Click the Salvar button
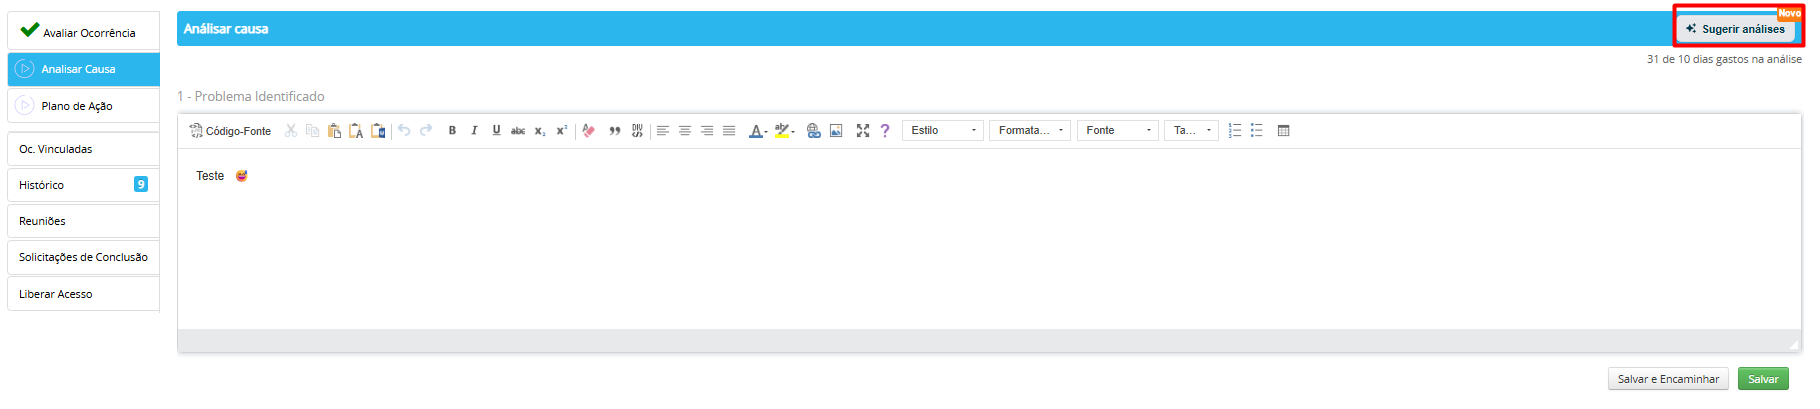1820x409 pixels. coord(1763,379)
